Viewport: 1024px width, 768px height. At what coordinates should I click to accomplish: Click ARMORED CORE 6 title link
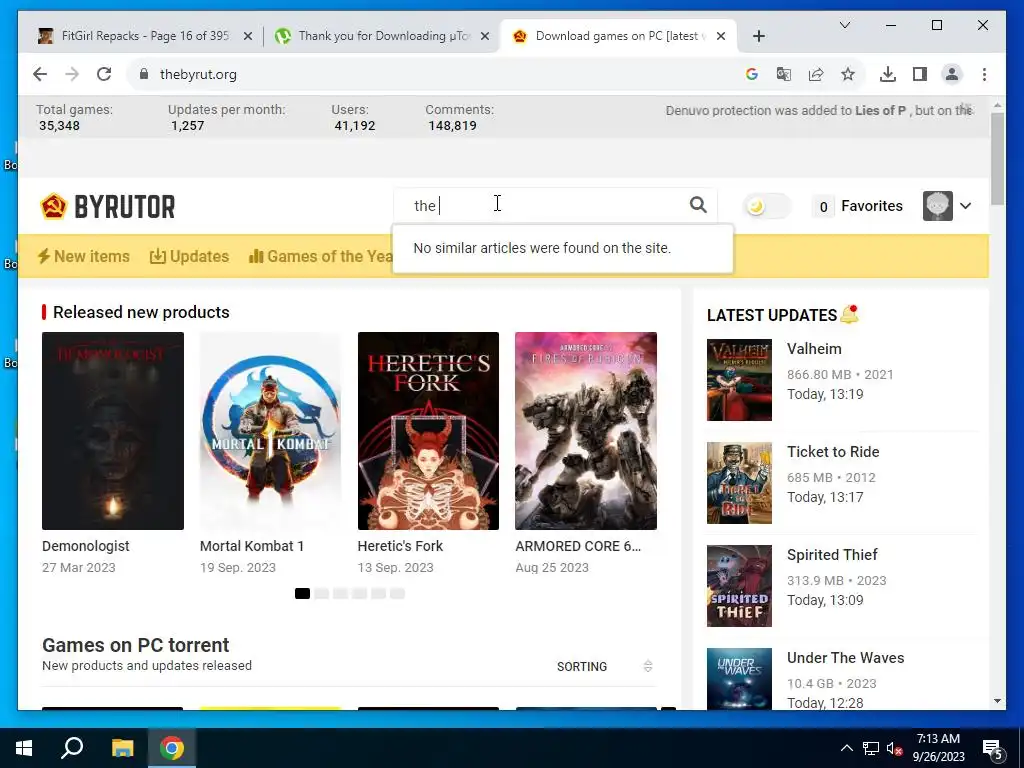point(578,546)
